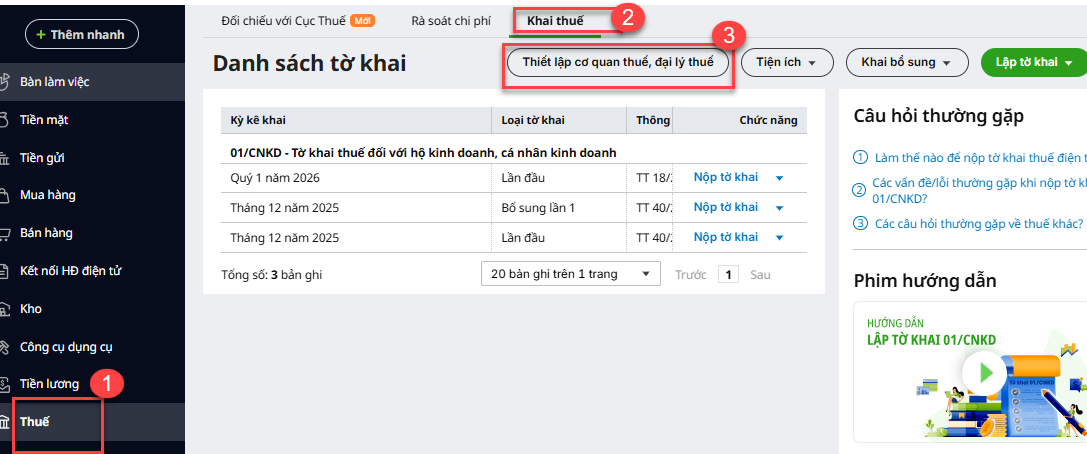Click Thiết lập cơ quan thuế, đại lý thuế
The width and height of the screenshot is (1087, 454).
coord(618,62)
